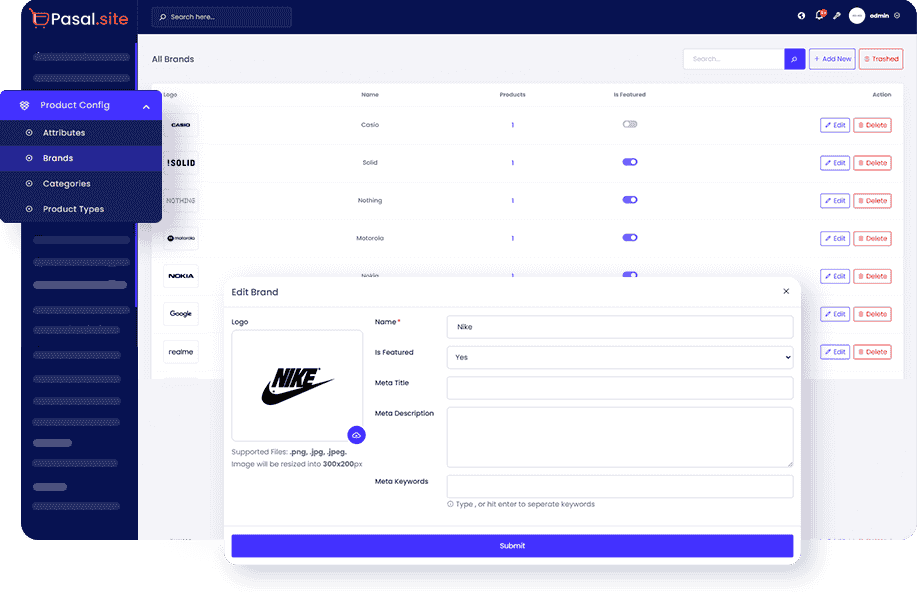Click the Product Config layers icon
The height and width of the screenshot is (592, 917).
[24, 105]
